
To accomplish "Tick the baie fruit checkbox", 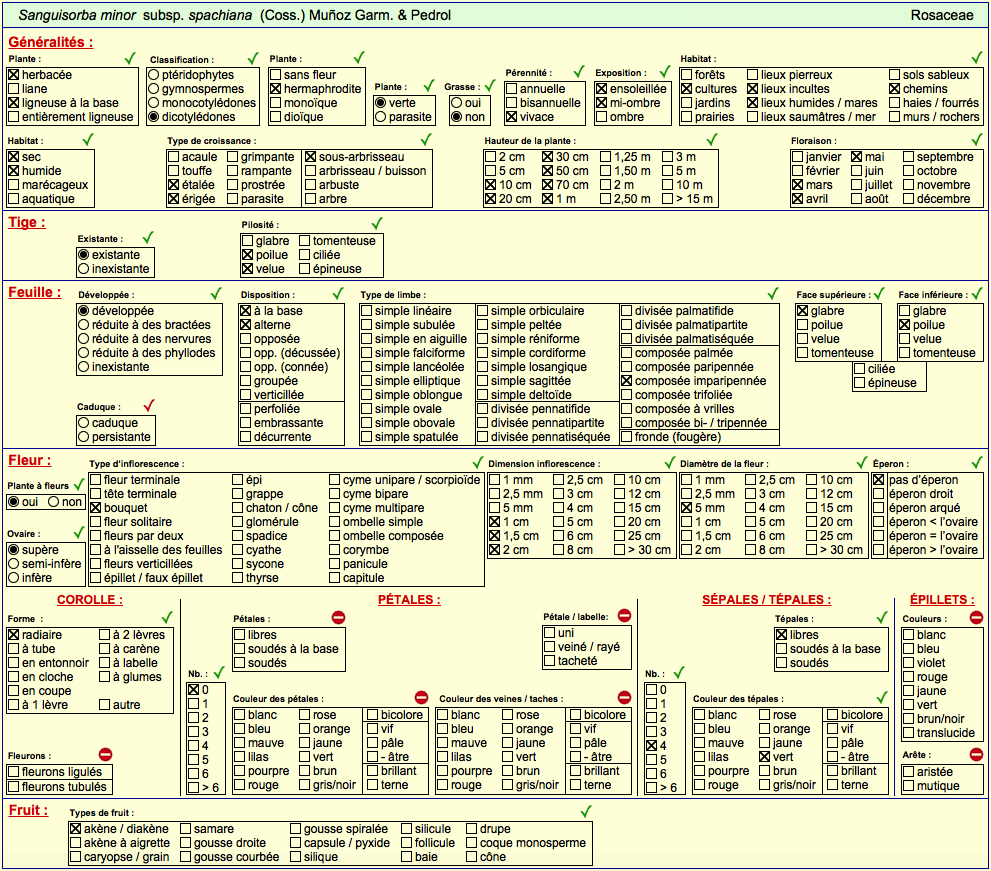I will [x=407, y=857].
